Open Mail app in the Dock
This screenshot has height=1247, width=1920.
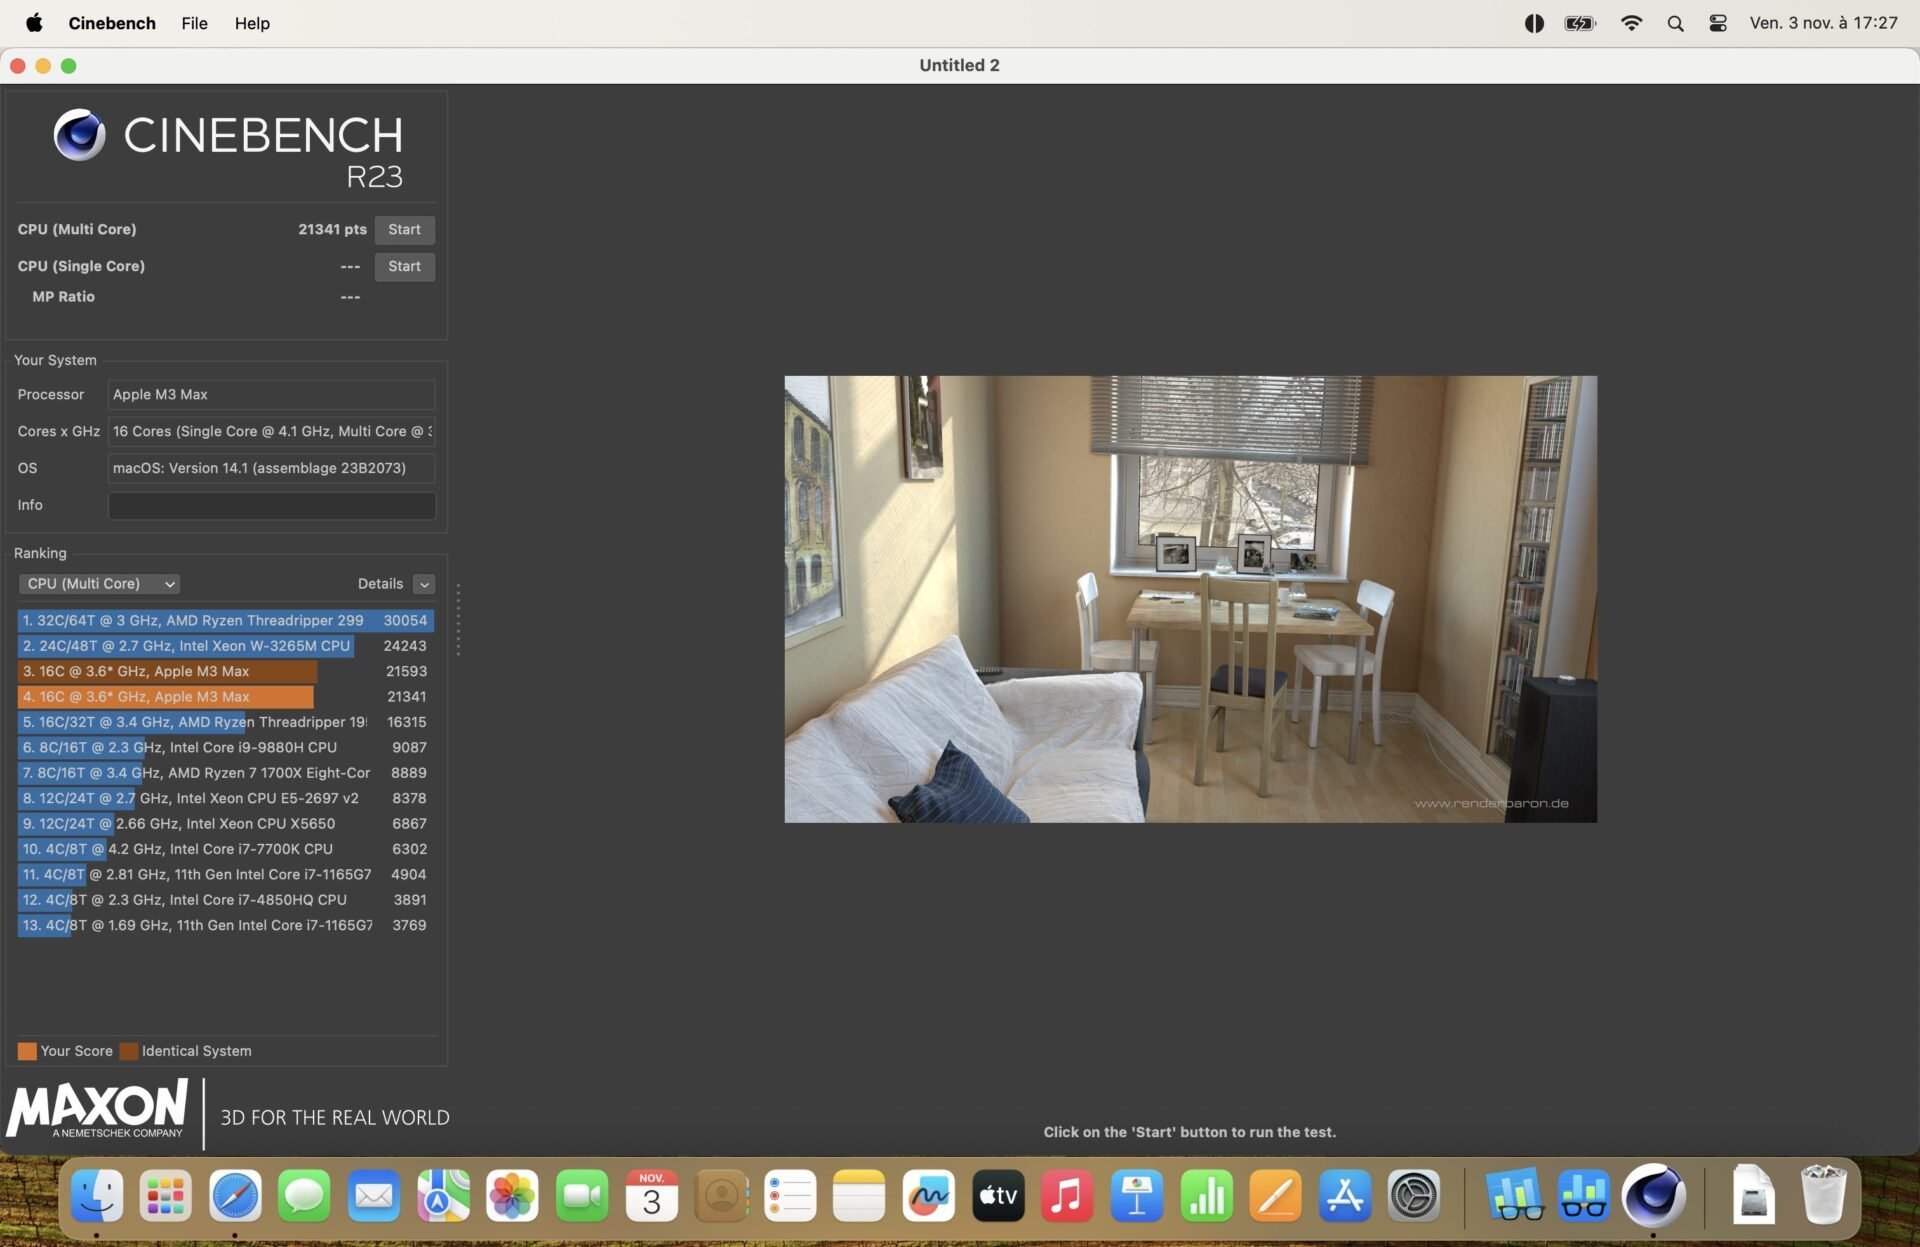(374, 1196)
